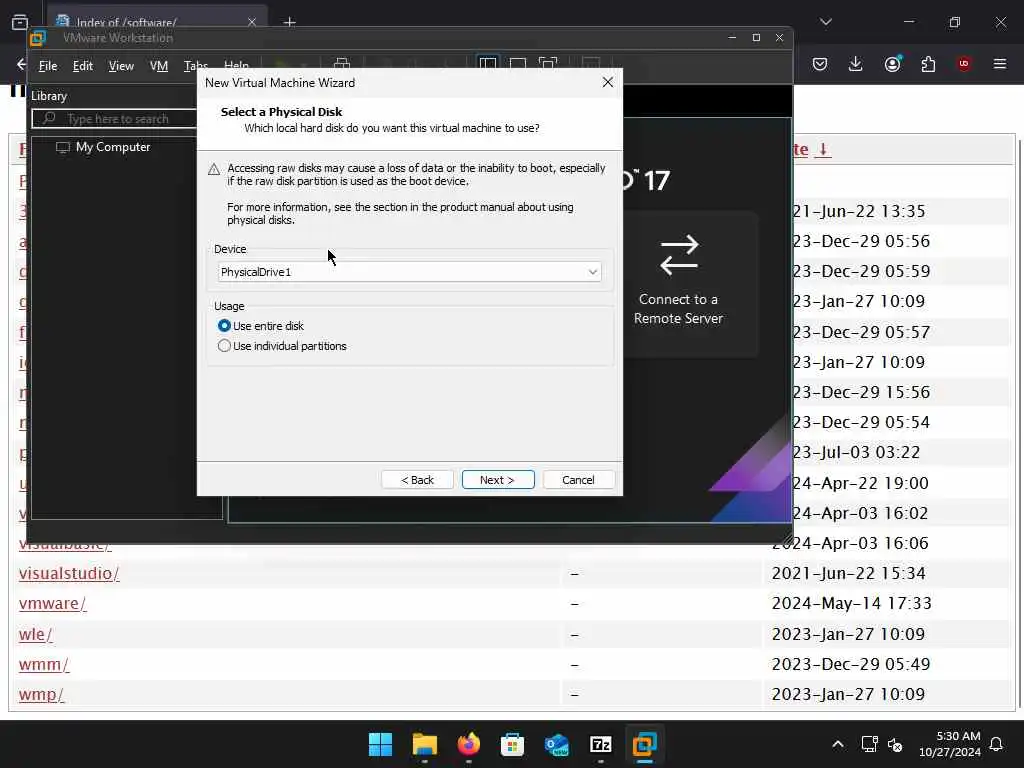The image size is (1024, 768).
Task: Open the Firefox list all tabs chevron
Action: tap(826, 22)
